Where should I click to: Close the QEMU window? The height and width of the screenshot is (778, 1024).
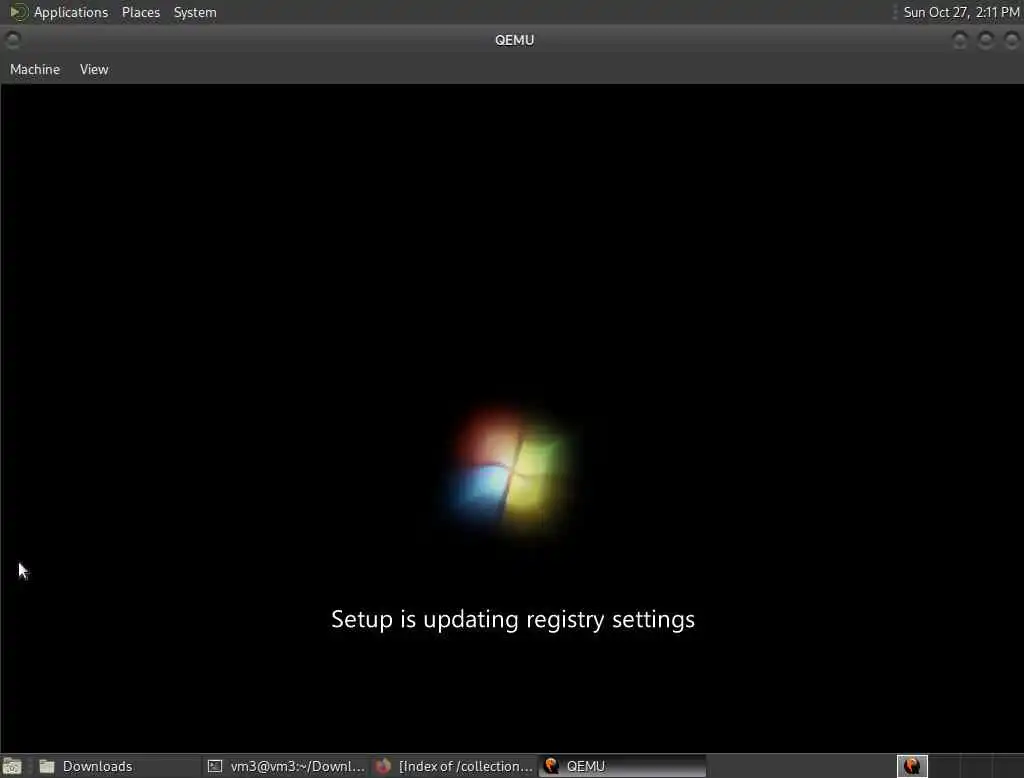pos(1011,40)
